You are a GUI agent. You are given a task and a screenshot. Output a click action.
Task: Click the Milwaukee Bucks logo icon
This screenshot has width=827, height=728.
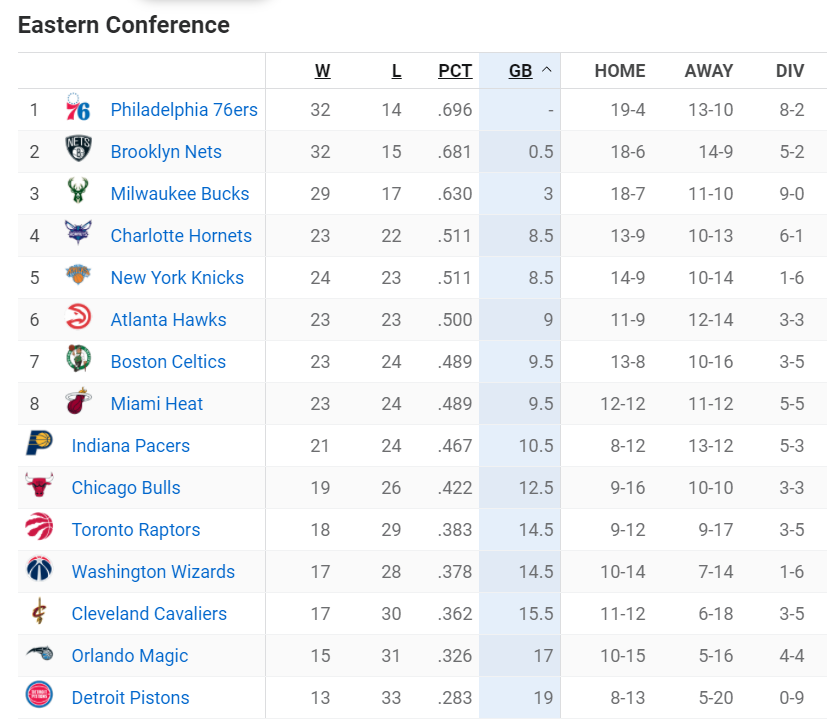coord(78,191)
